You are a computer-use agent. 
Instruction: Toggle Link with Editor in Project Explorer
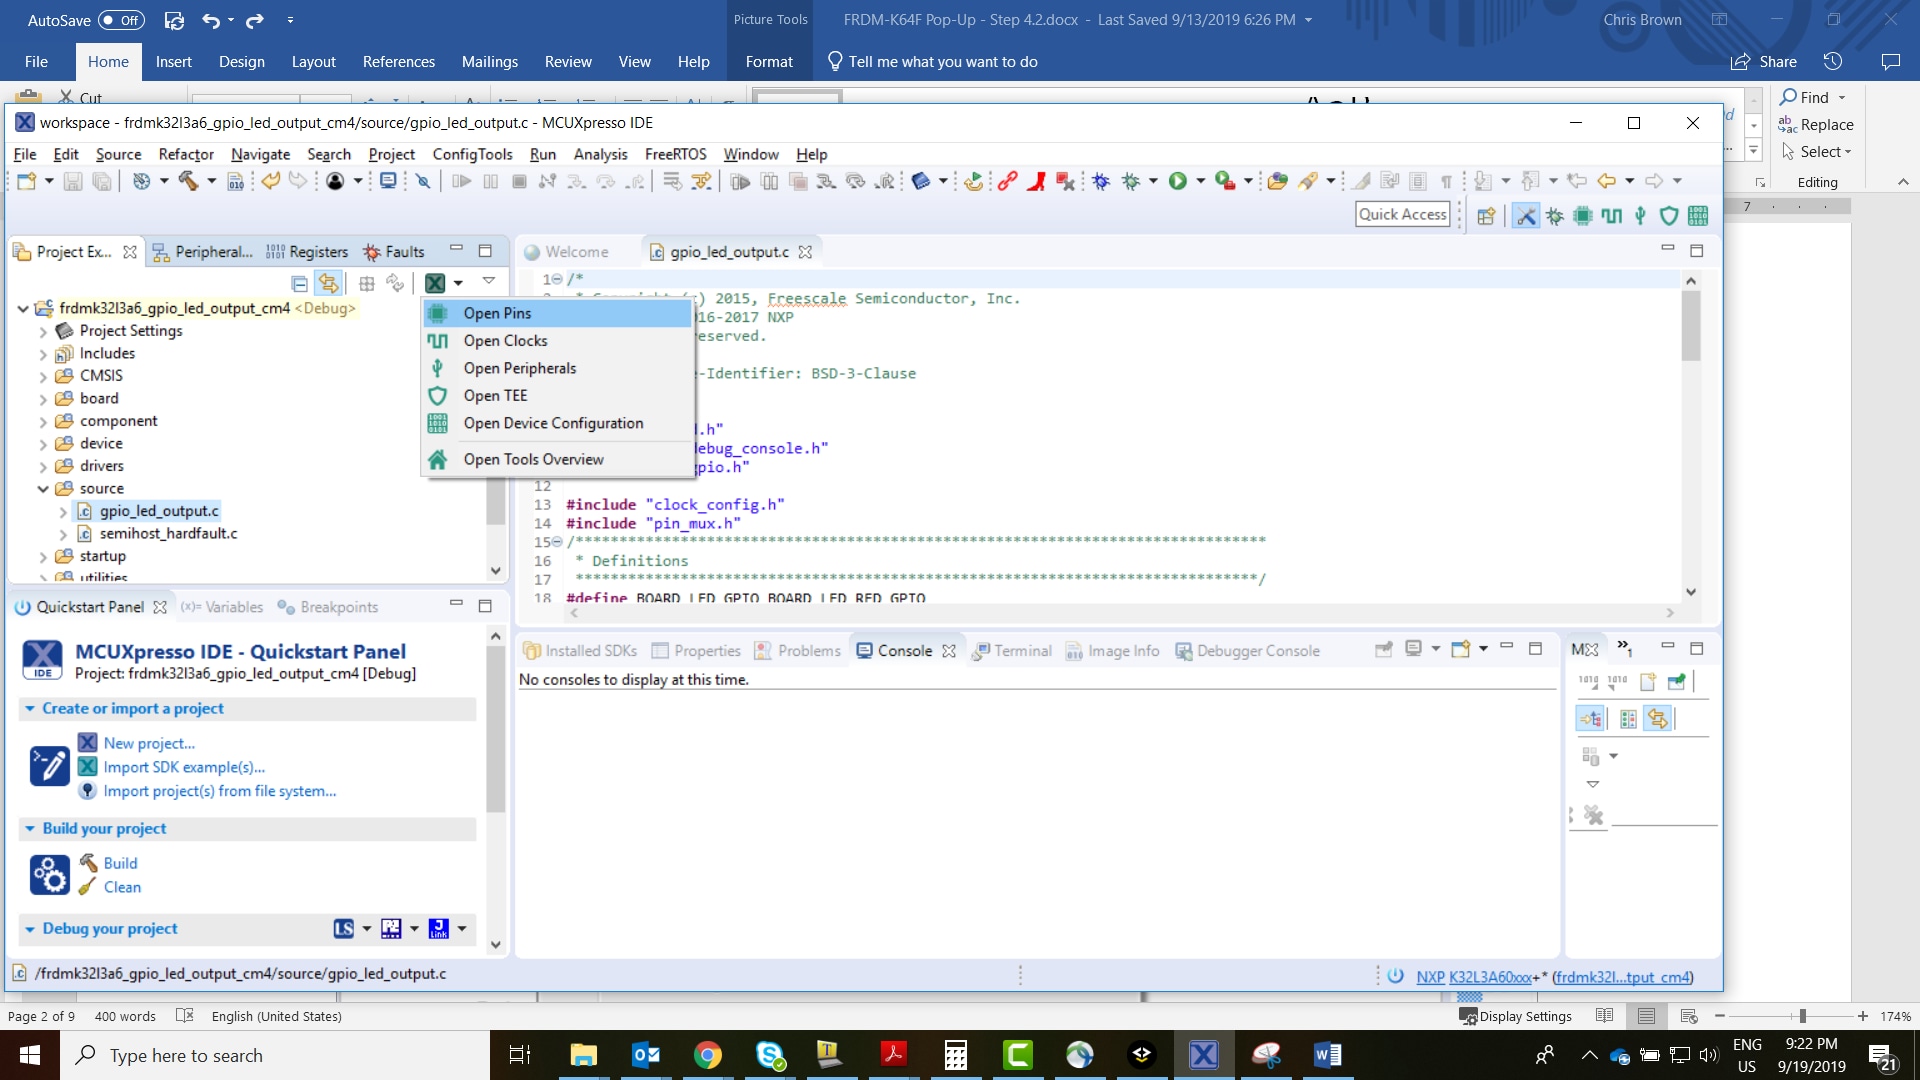click(328, 283)
